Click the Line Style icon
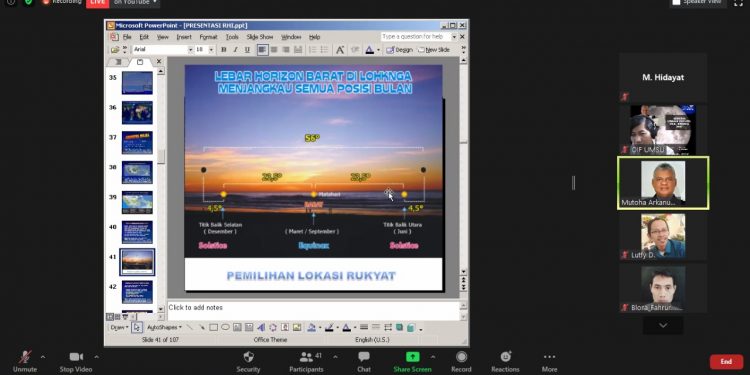Viewport: 750px width, 375px height. pos(364,327)
